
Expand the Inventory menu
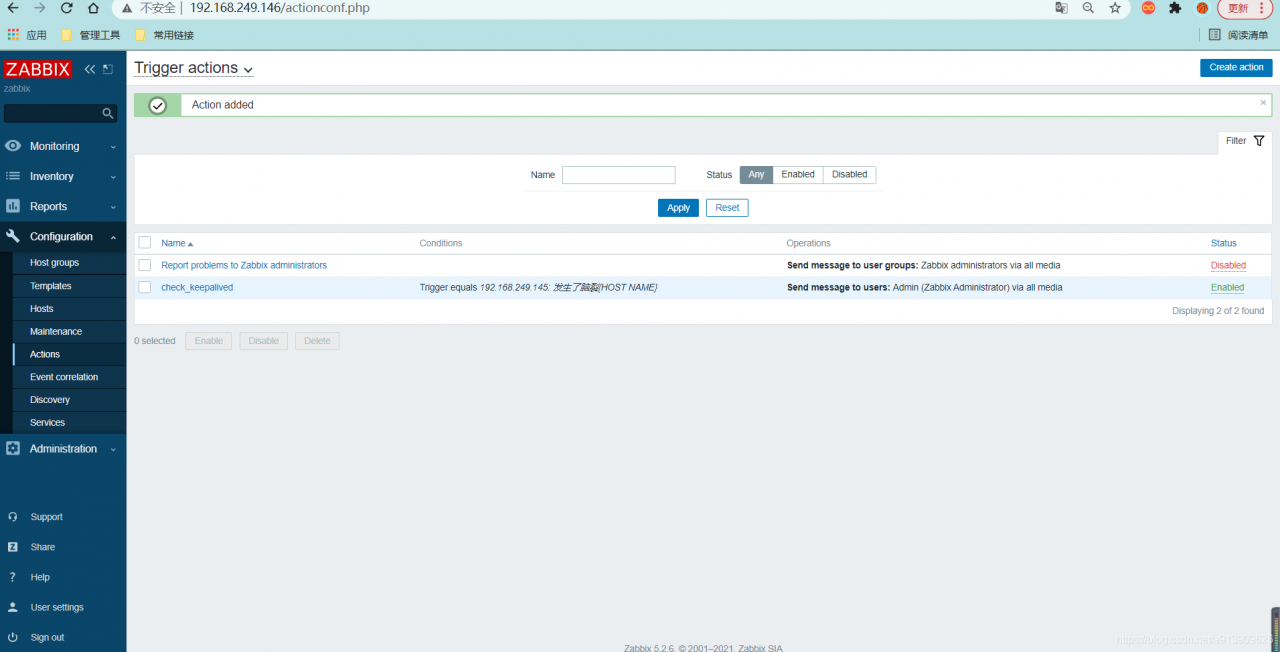(x=113, y=177)
